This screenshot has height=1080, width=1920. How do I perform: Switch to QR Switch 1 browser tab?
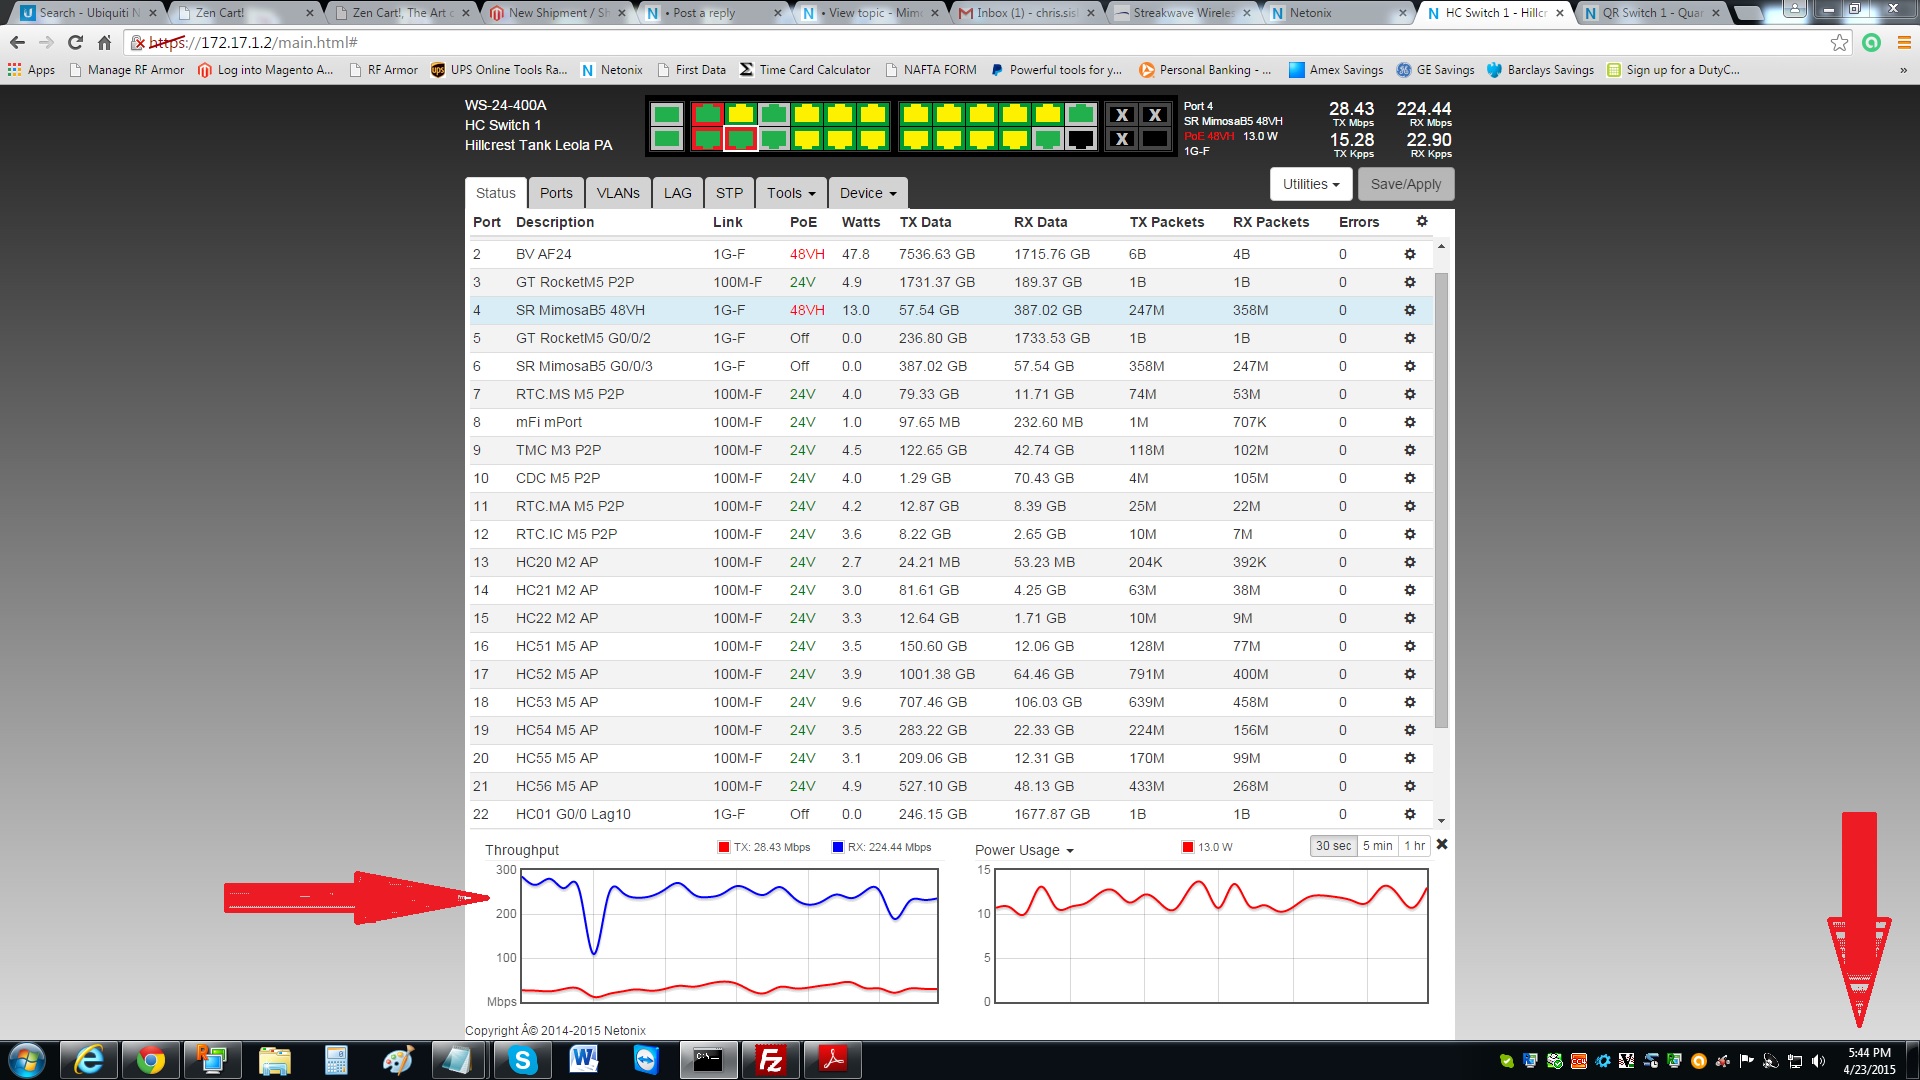click(1652, 13)
